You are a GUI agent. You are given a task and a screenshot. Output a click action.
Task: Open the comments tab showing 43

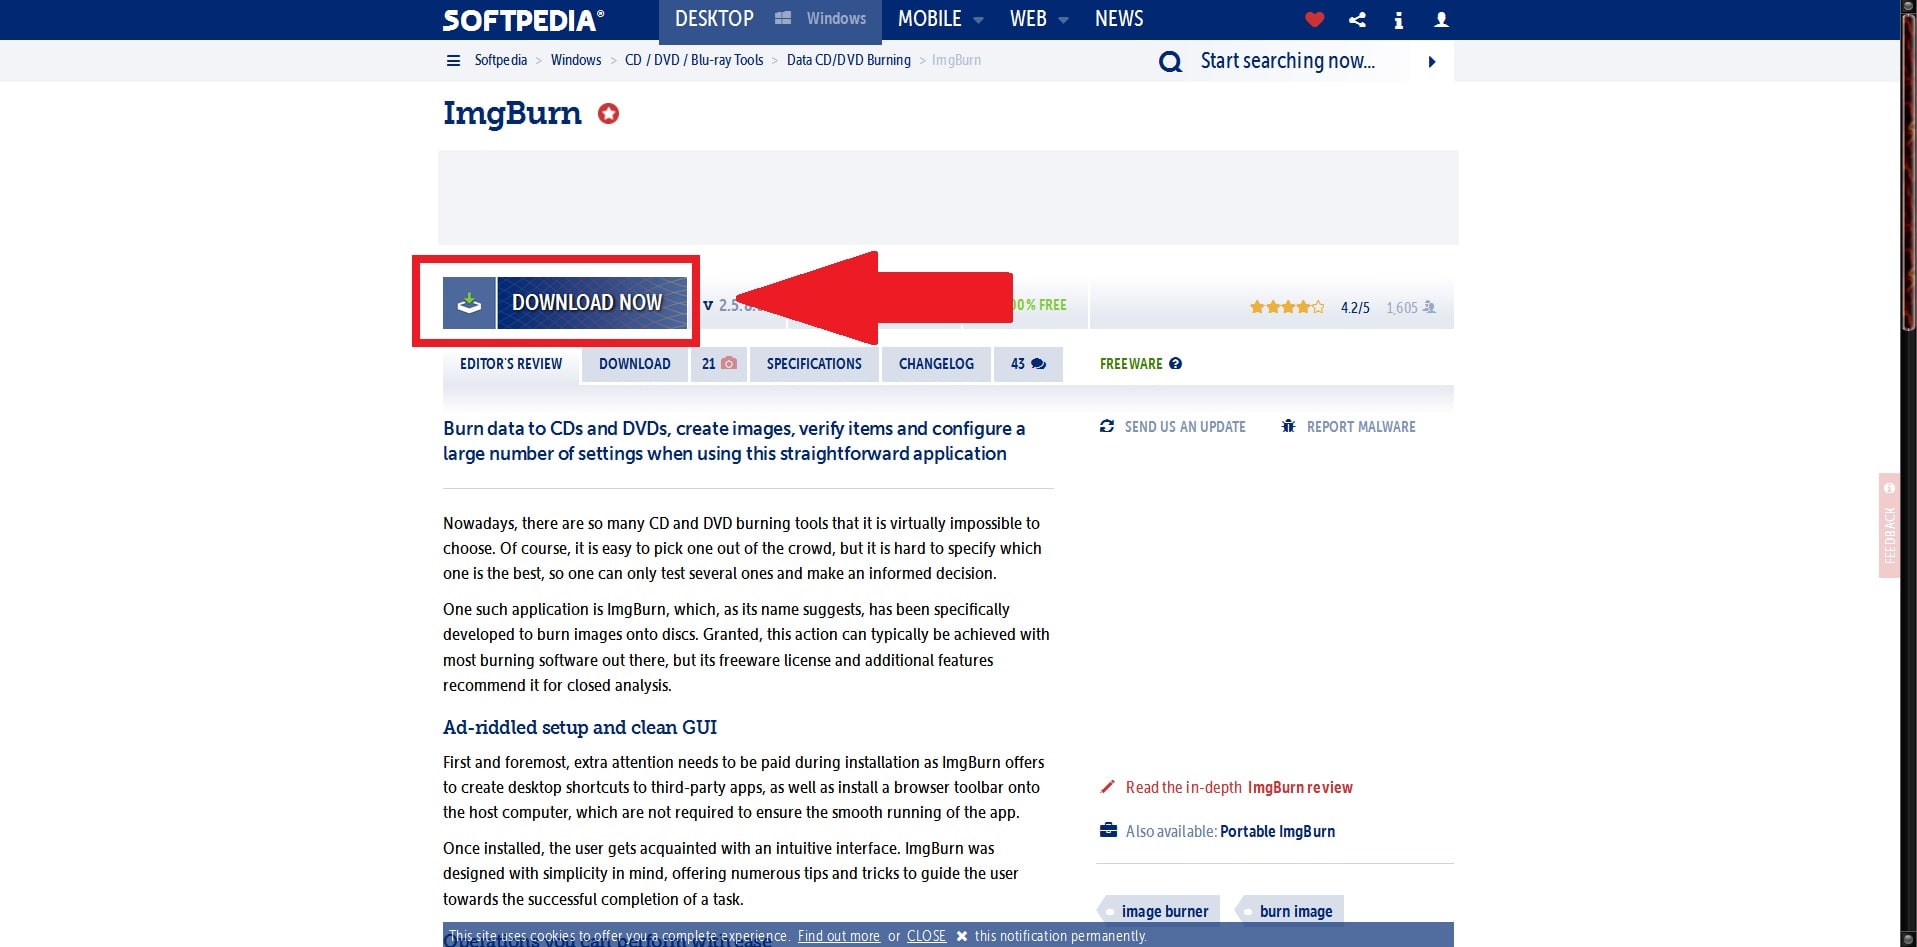pos(1027,364)
